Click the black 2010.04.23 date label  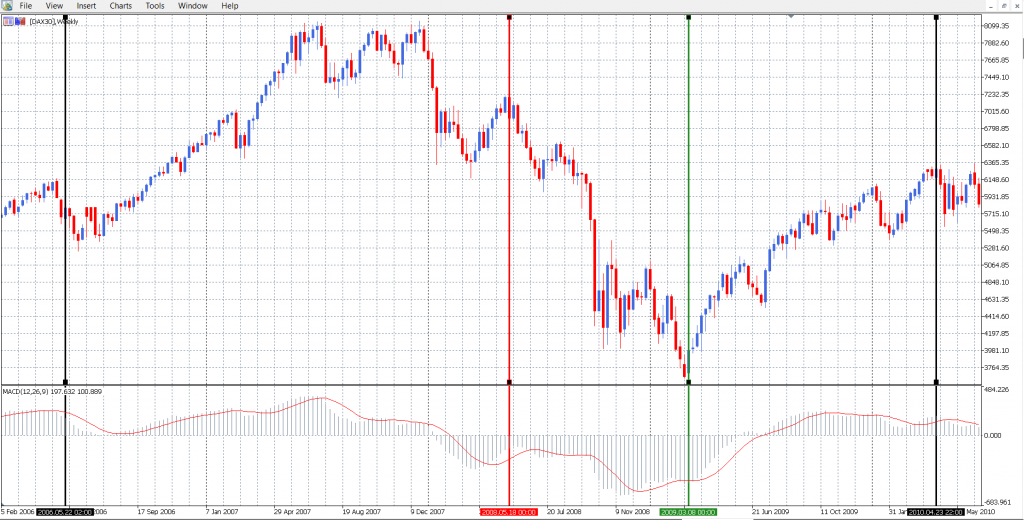coord(935,512)
